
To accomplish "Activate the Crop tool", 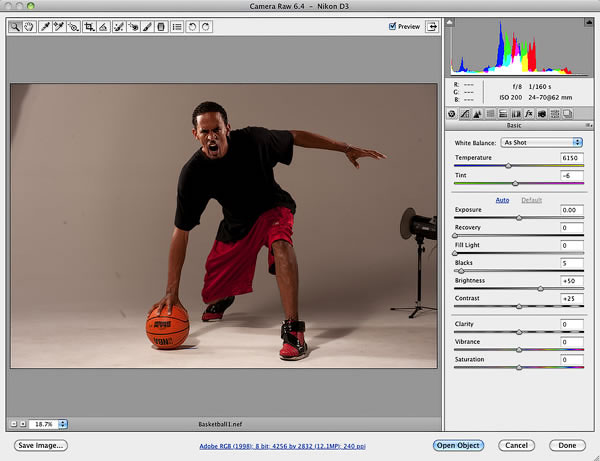I will pyautogui.click(x=90, y=27).
